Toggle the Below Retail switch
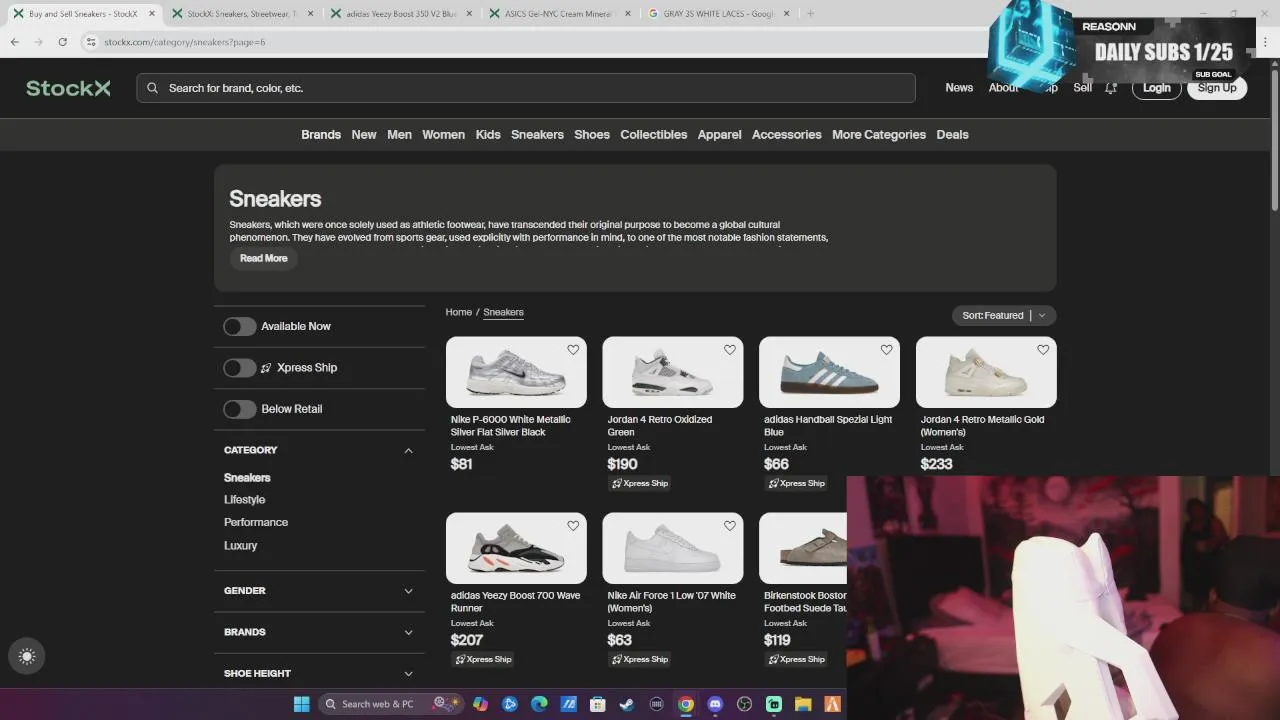This screenshot has height=720, width=1280. pyautogui.click(x=240, y=409)
